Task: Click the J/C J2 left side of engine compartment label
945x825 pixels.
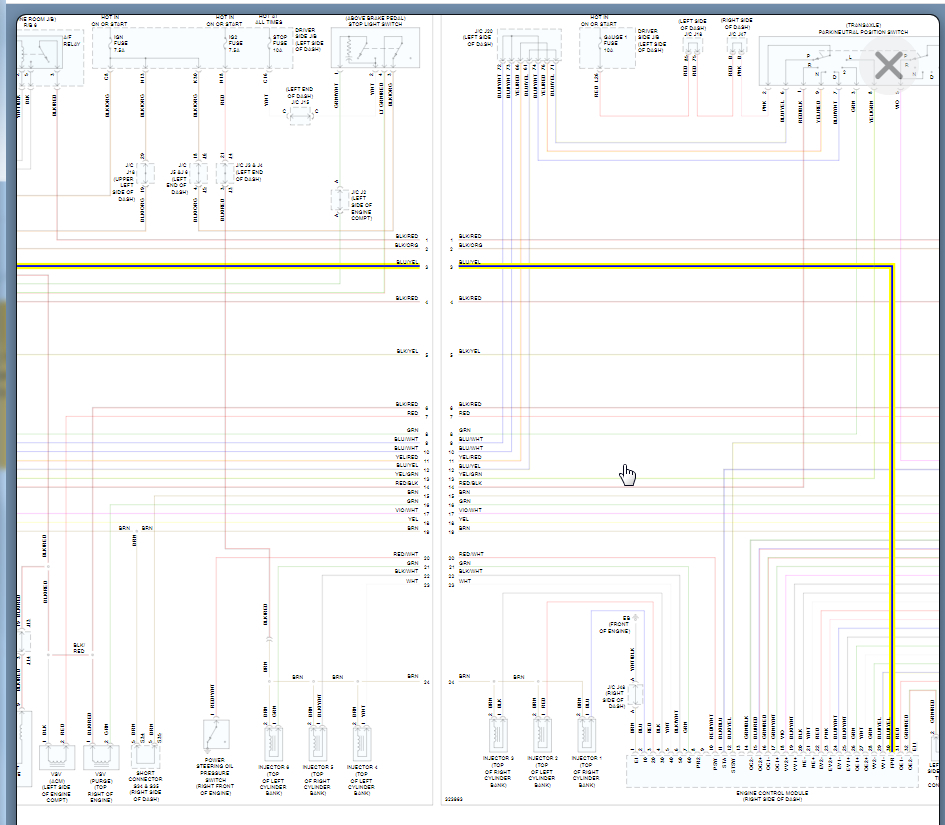Action: click(362, 205)
